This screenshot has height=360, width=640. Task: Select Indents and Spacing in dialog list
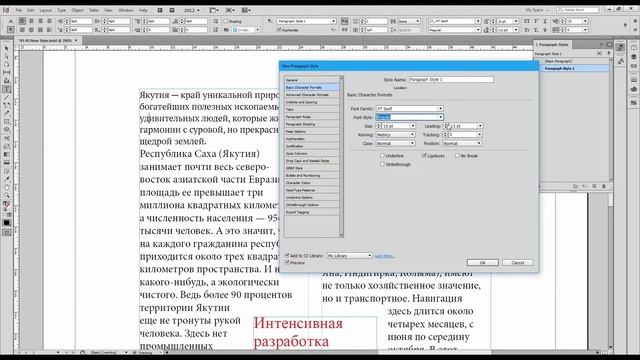point(311,102)
